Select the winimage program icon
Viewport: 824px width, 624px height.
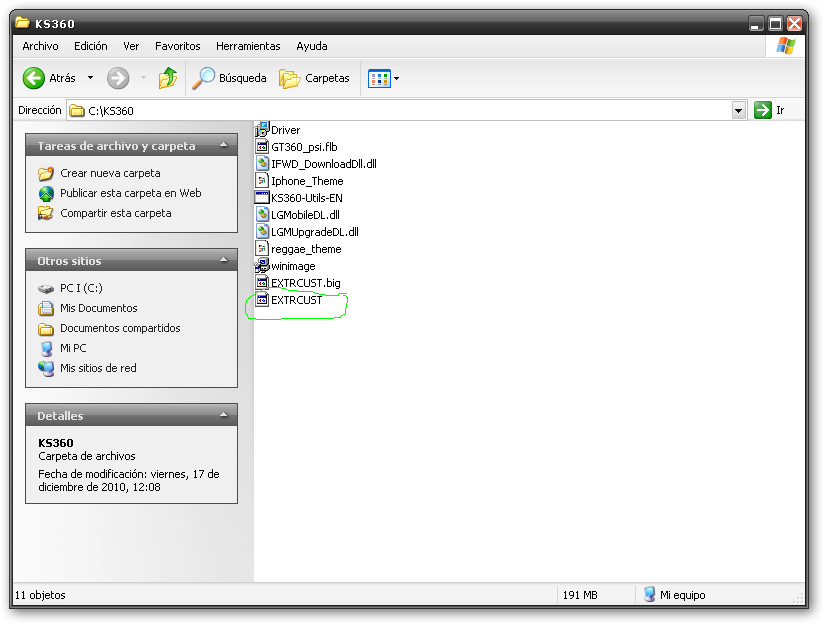(262, 265)
